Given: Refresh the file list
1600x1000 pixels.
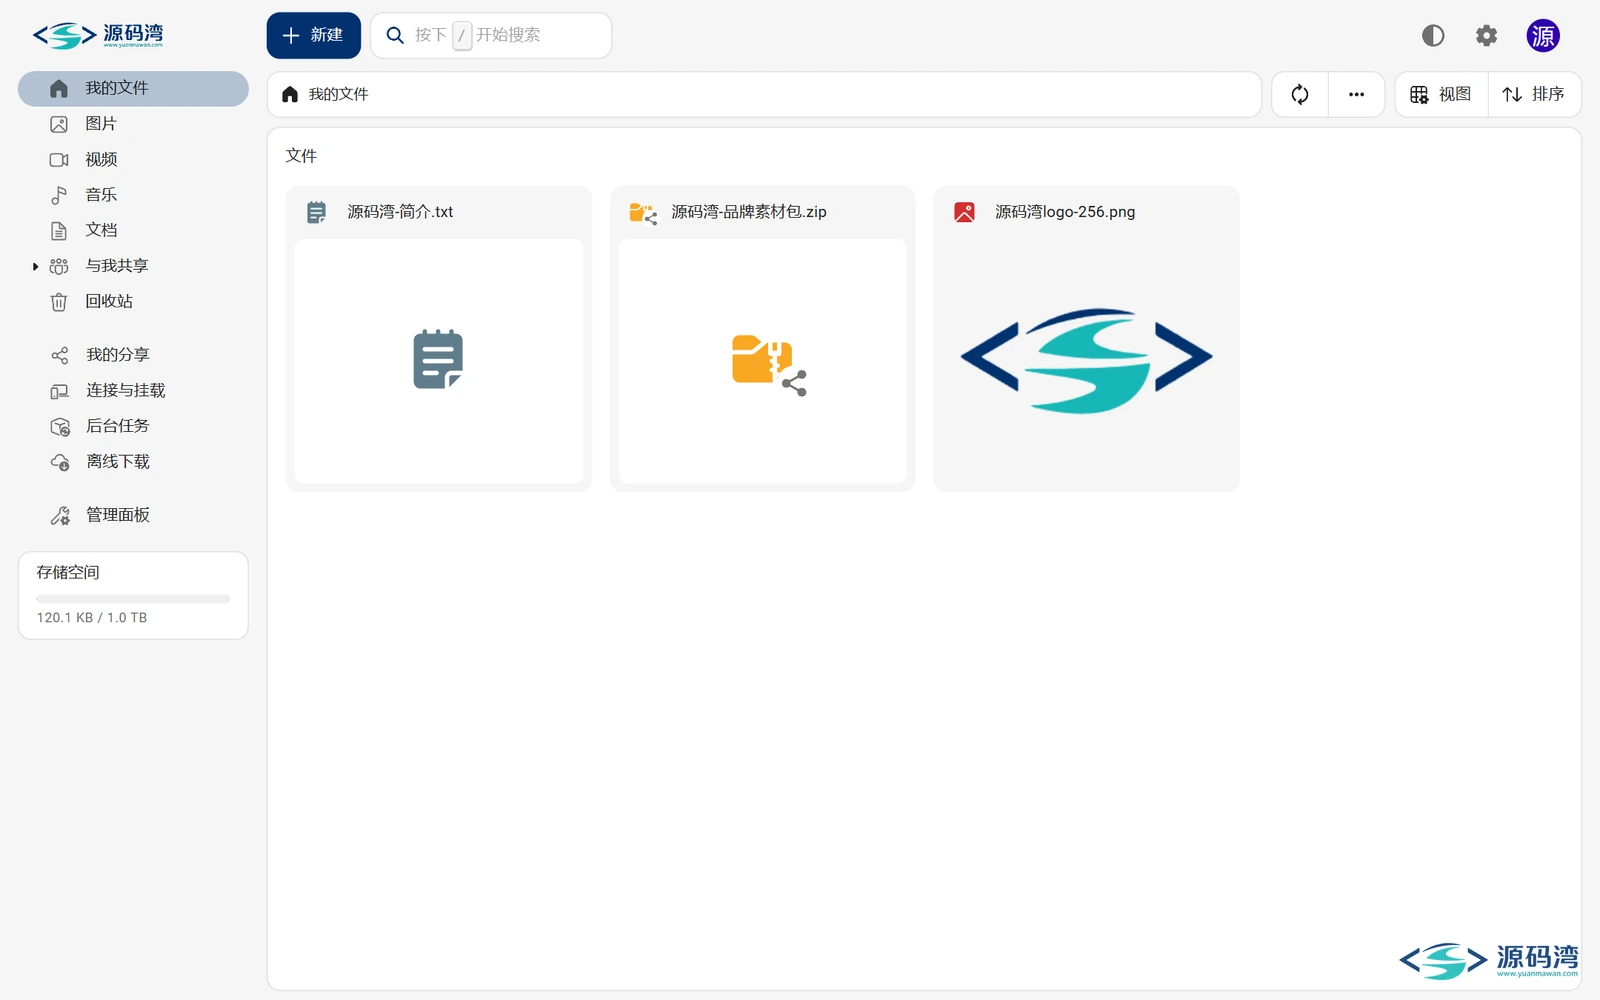Looking at the screenshot, I should [1300, 94].
